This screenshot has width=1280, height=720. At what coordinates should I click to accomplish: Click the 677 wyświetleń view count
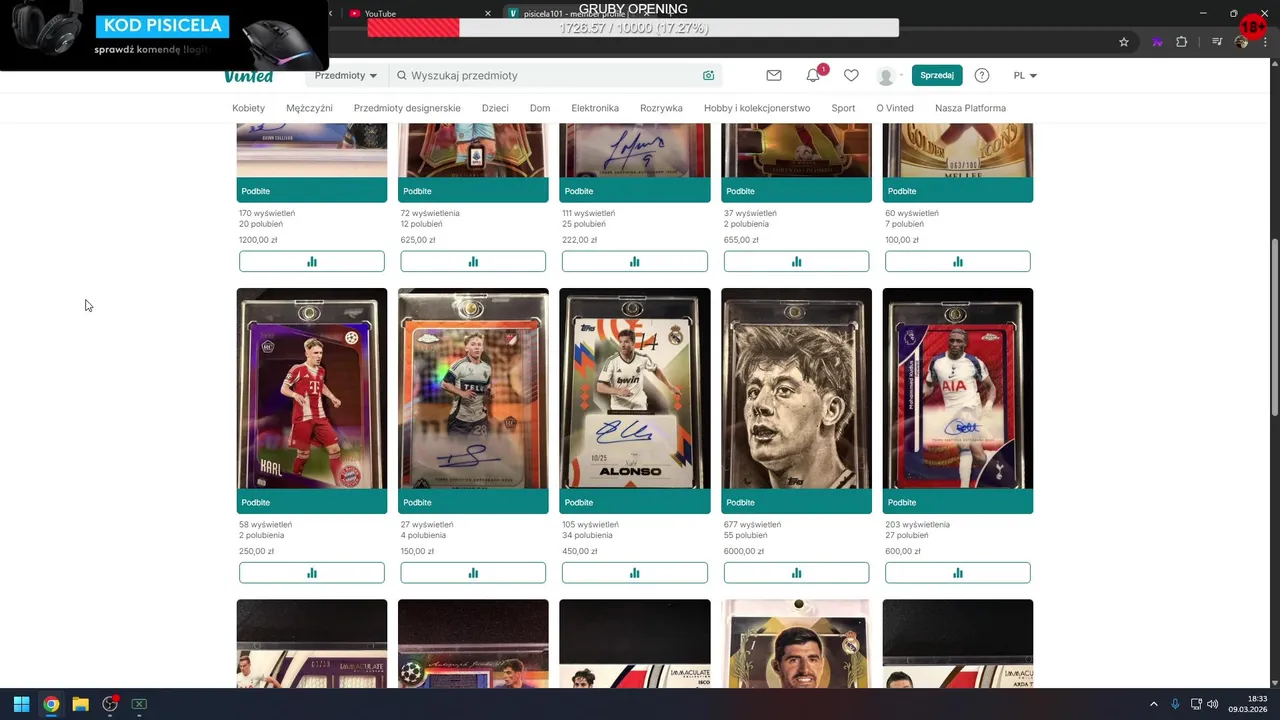[752, 524]
